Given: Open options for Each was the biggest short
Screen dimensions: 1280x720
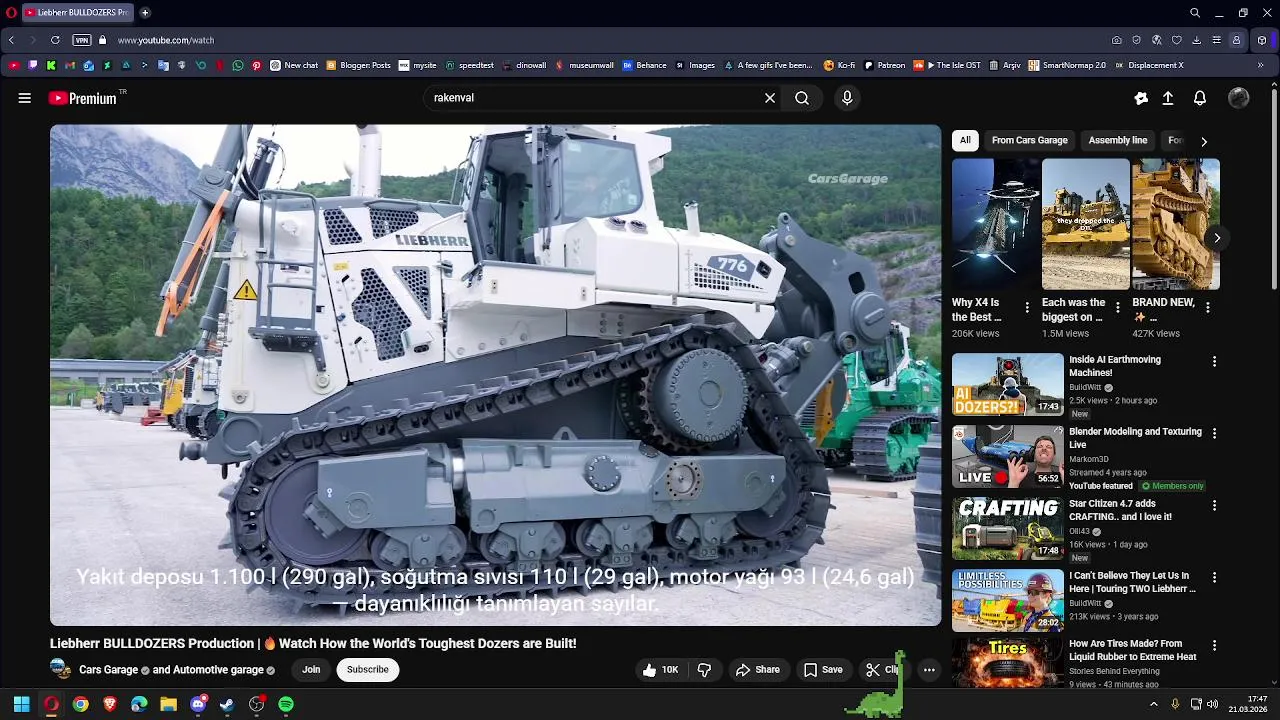Looking at the screenshot, I should pos(1117,308).
